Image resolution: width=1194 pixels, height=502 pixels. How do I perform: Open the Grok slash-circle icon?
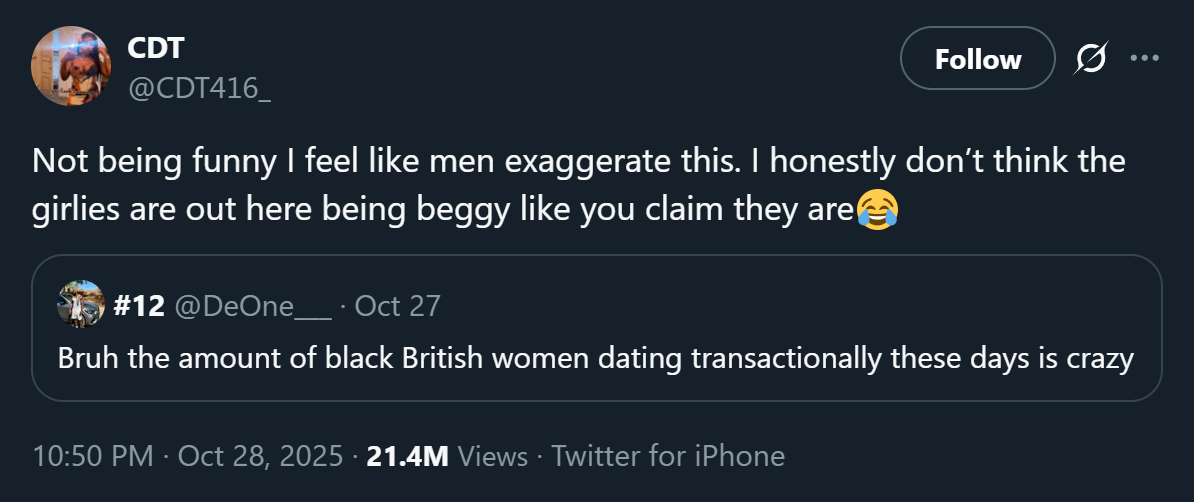pos(1090,59)
